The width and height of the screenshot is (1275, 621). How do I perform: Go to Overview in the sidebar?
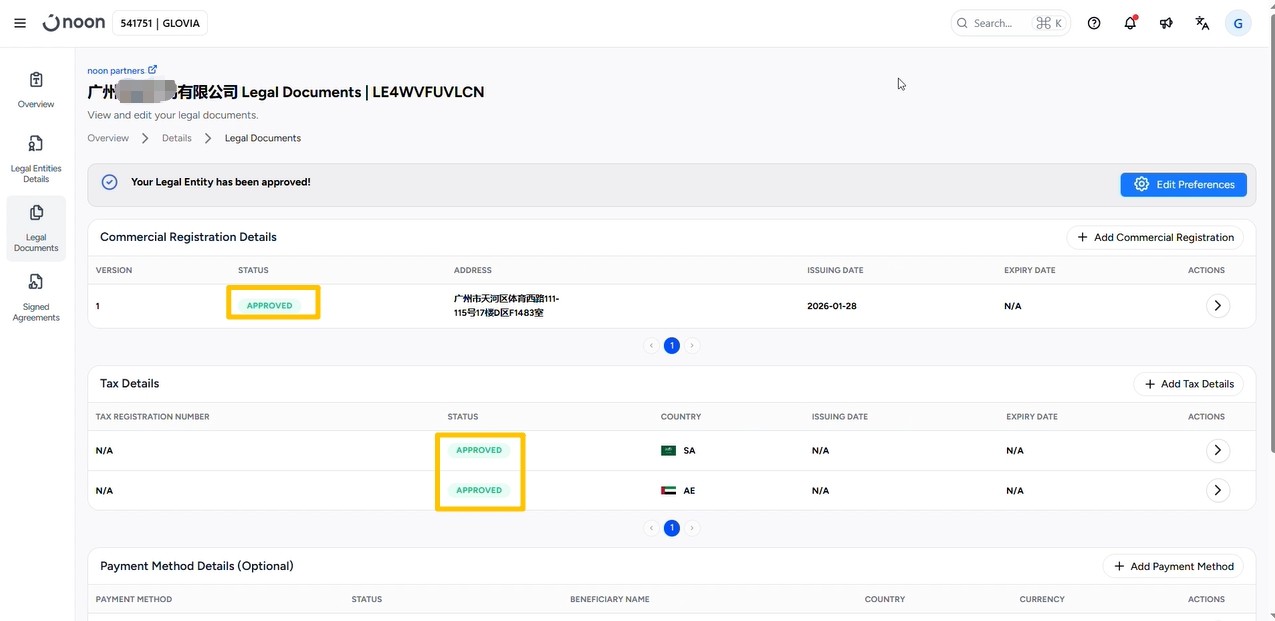[36, 90]
